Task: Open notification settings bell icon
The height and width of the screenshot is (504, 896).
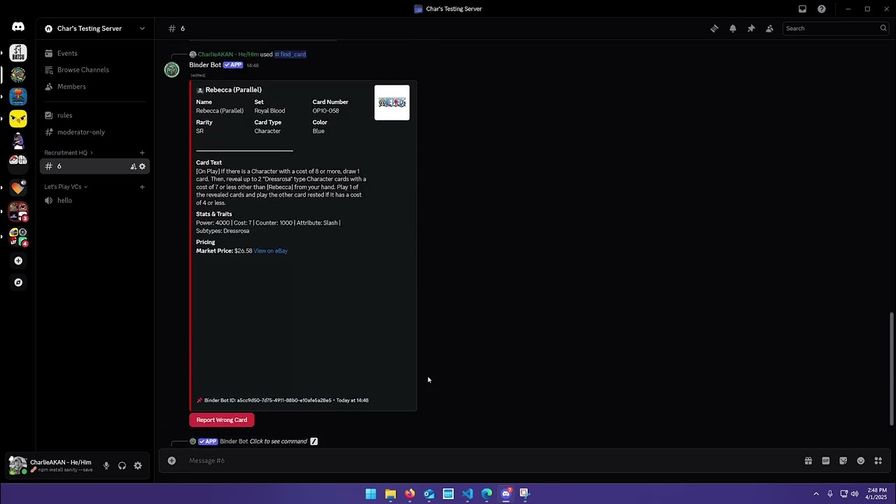Action: [732, 29]
